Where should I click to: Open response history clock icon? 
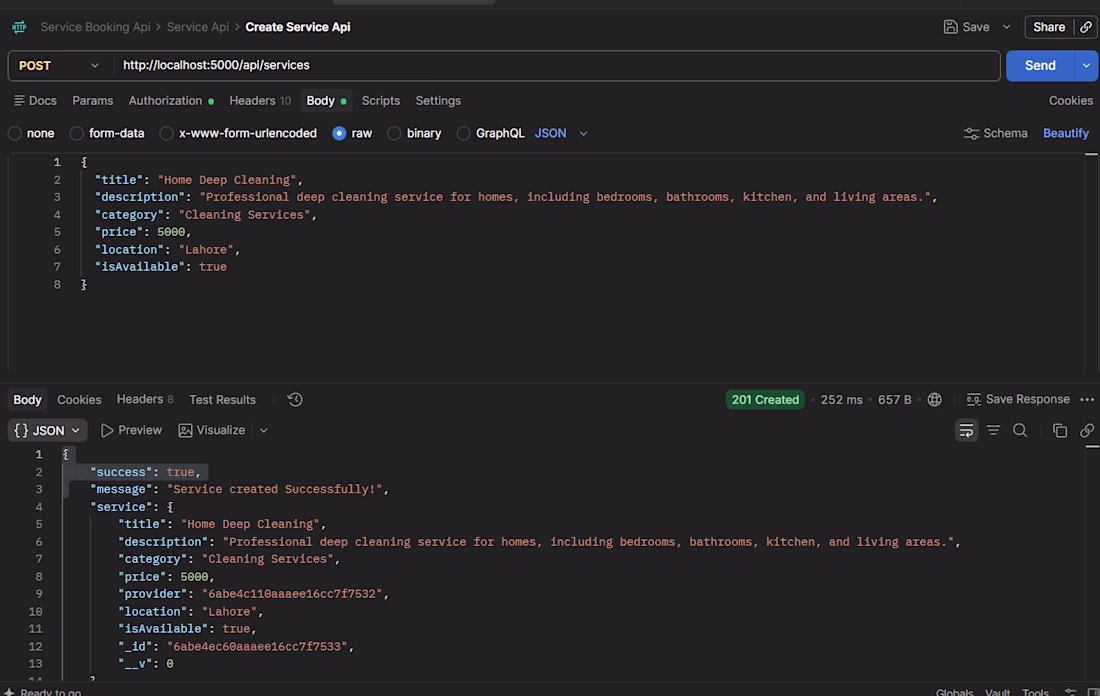(295, 399)
